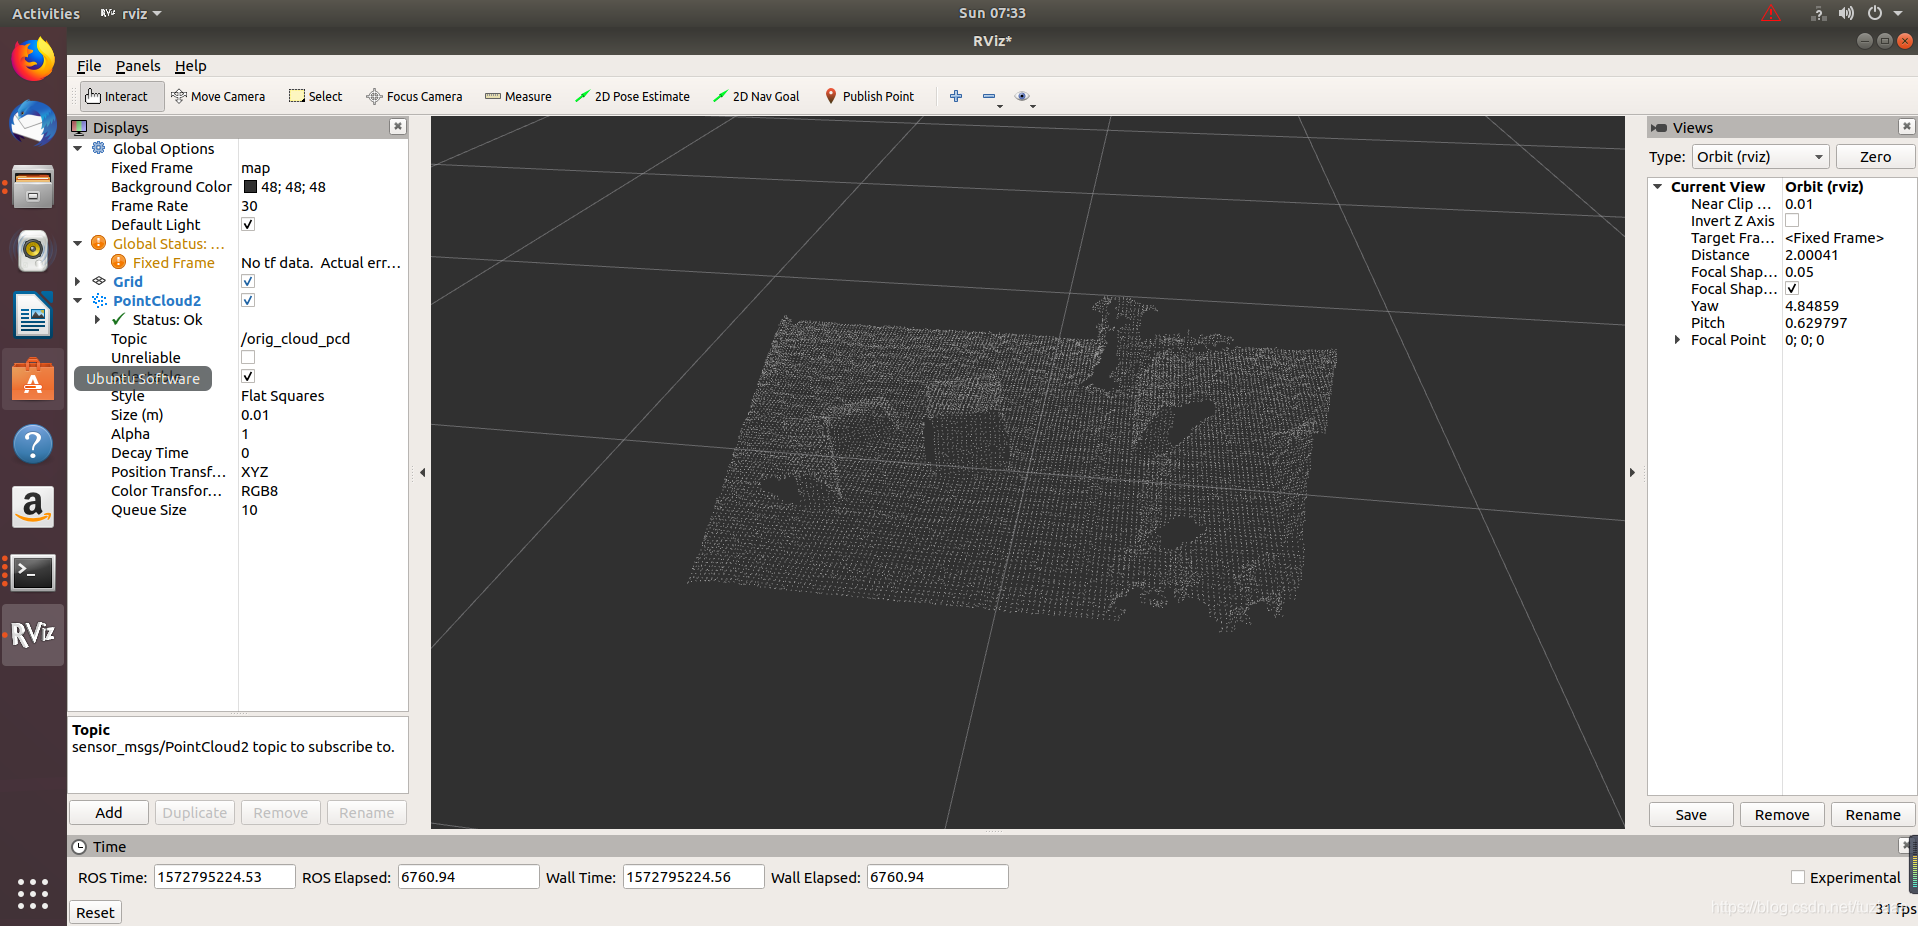The image size is (1918, 926).
Task: Collapse Global Status tree node
Action: (78, 243)
